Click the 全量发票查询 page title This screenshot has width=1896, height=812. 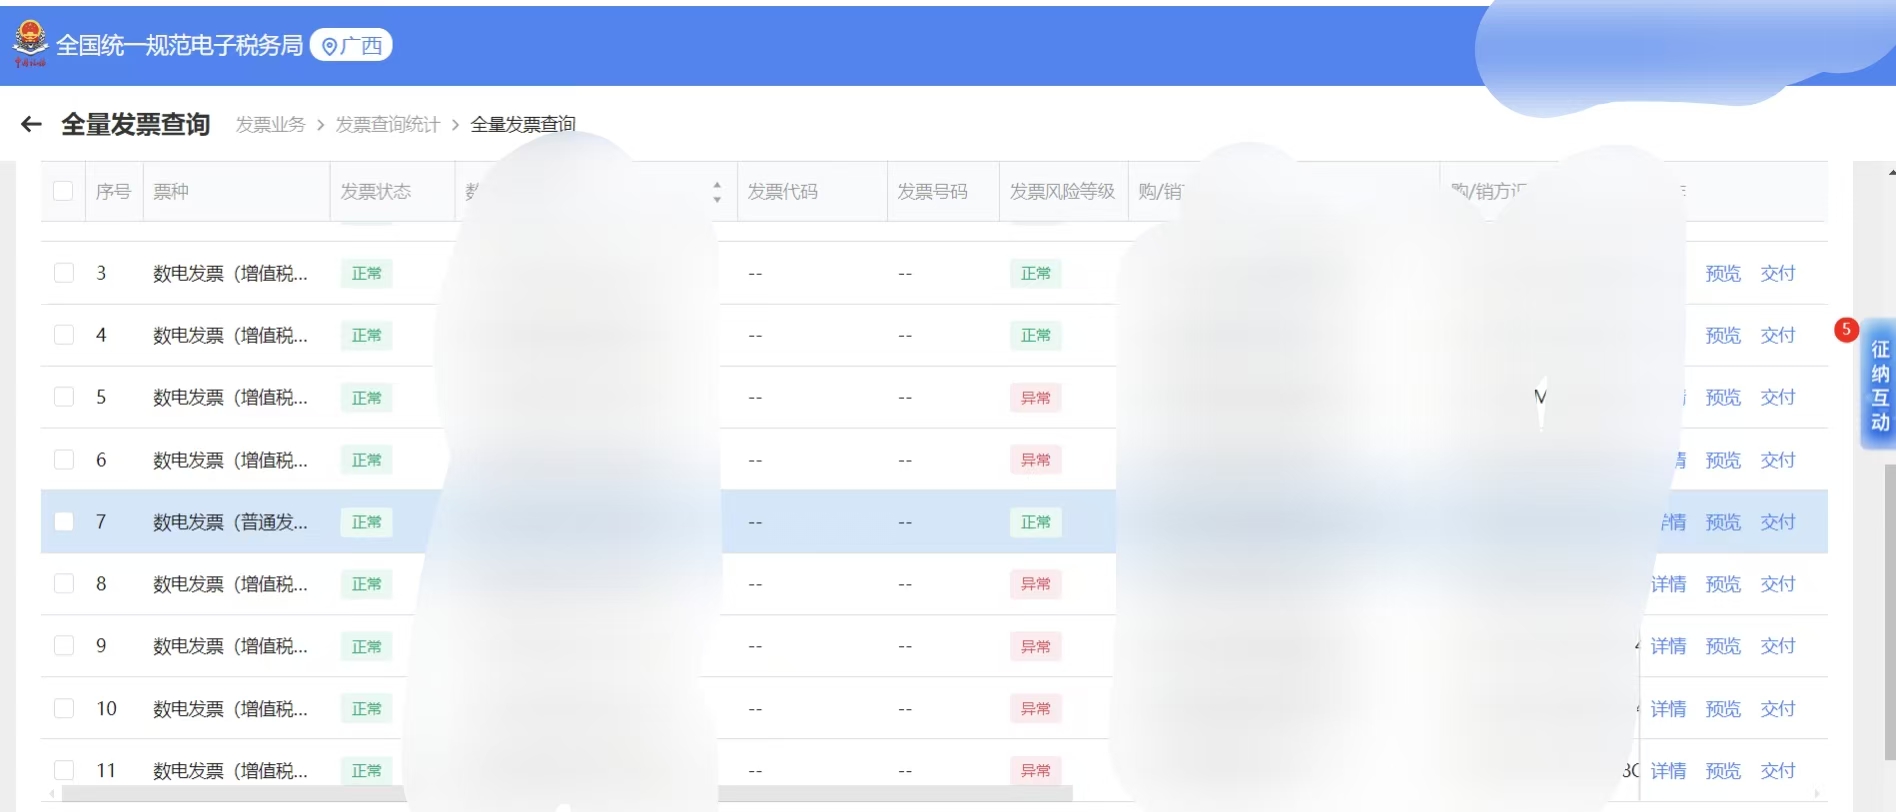136,124
